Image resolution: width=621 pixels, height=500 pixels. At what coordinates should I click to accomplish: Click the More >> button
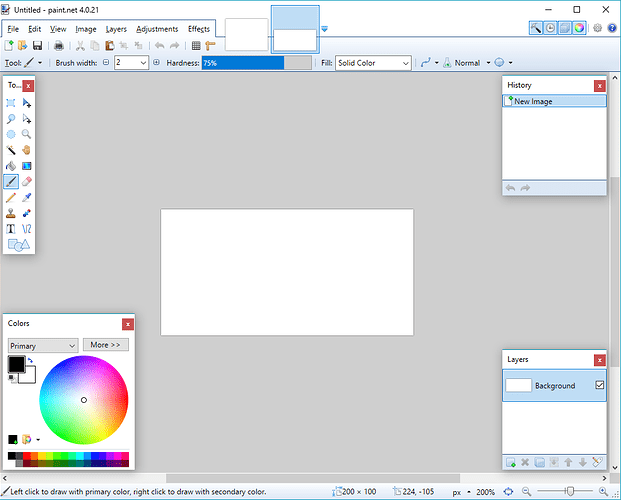click(105, 345)
